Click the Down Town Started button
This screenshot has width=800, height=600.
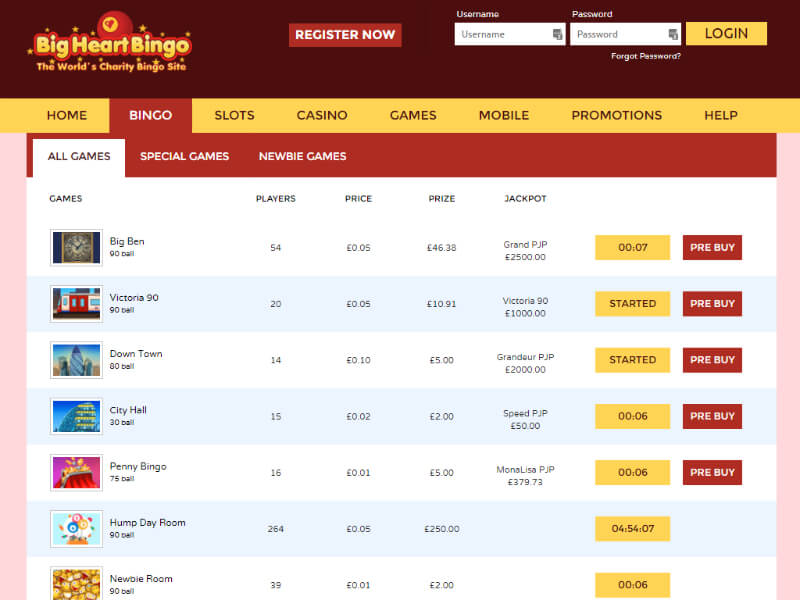click(x=633, y=360)
